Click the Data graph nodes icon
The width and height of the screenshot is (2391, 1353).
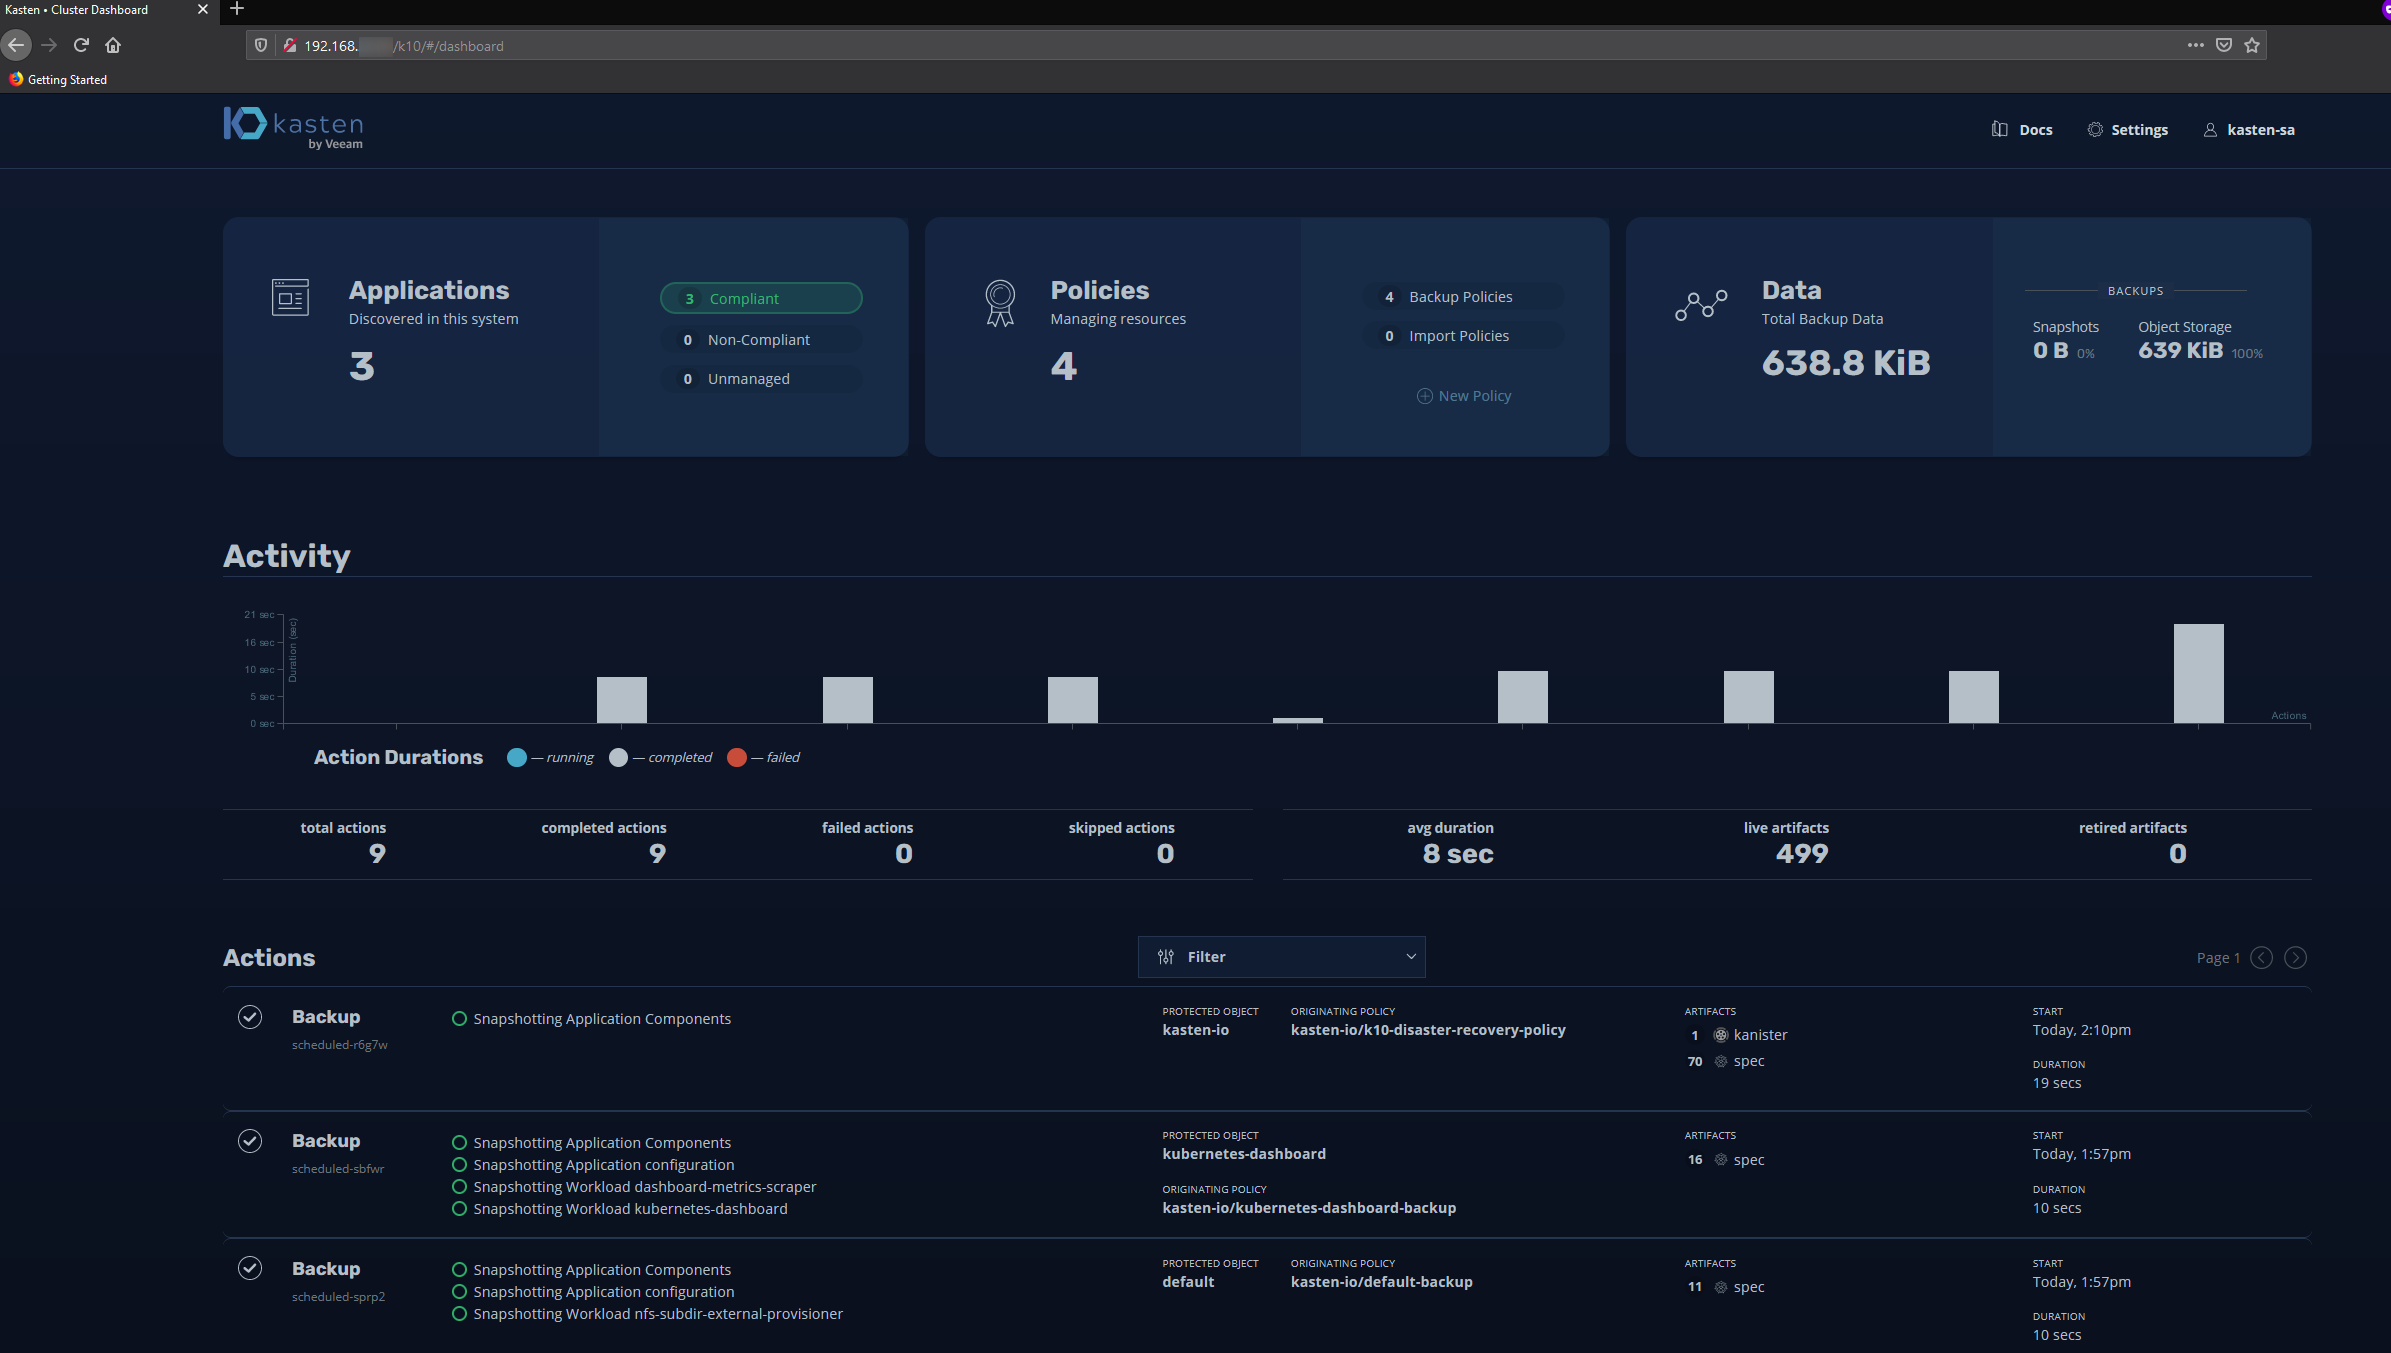[x=1701, y=304]
